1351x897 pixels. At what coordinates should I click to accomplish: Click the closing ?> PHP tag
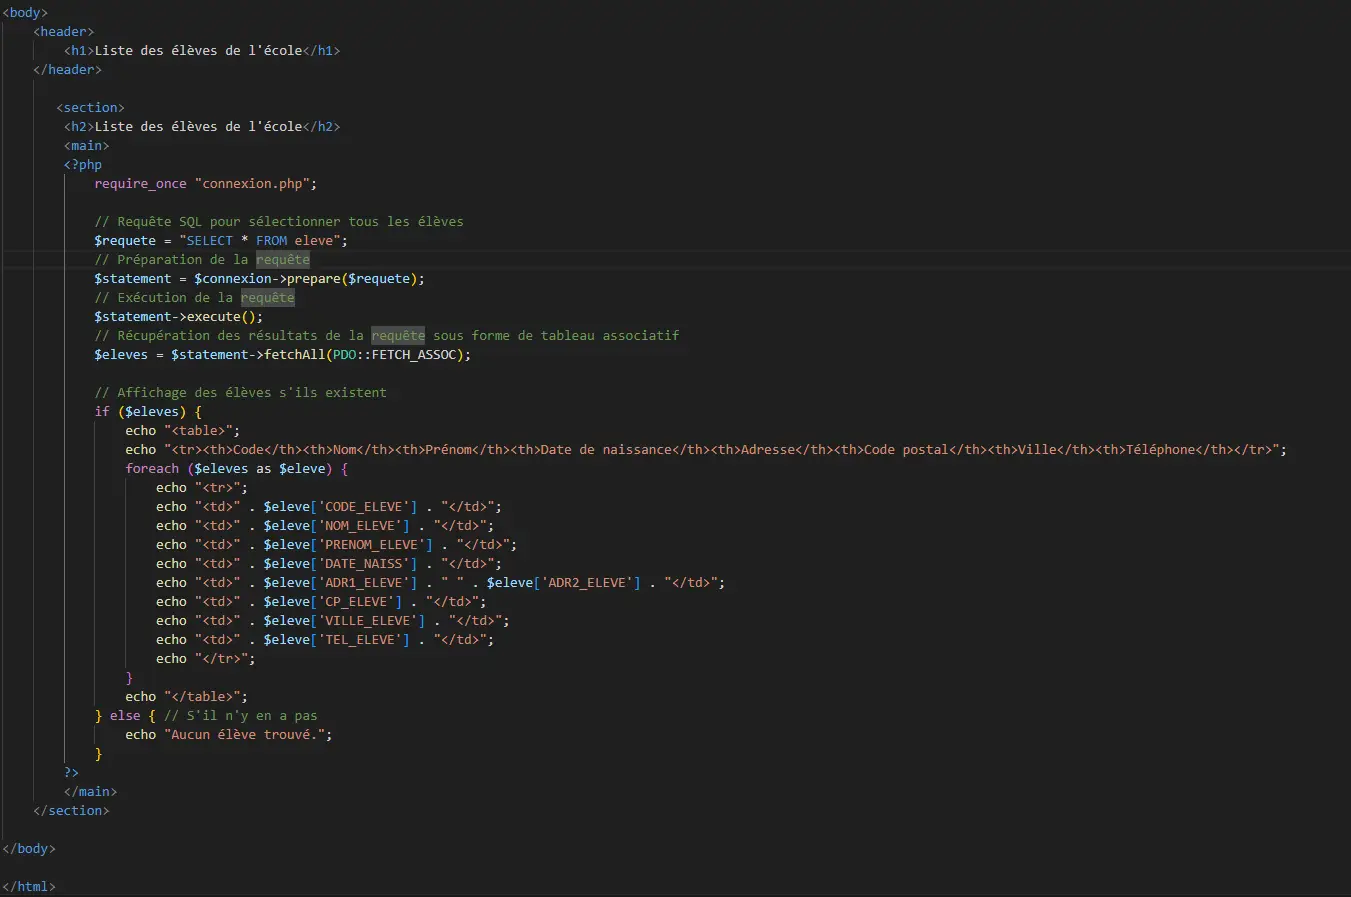click(71, 773)
